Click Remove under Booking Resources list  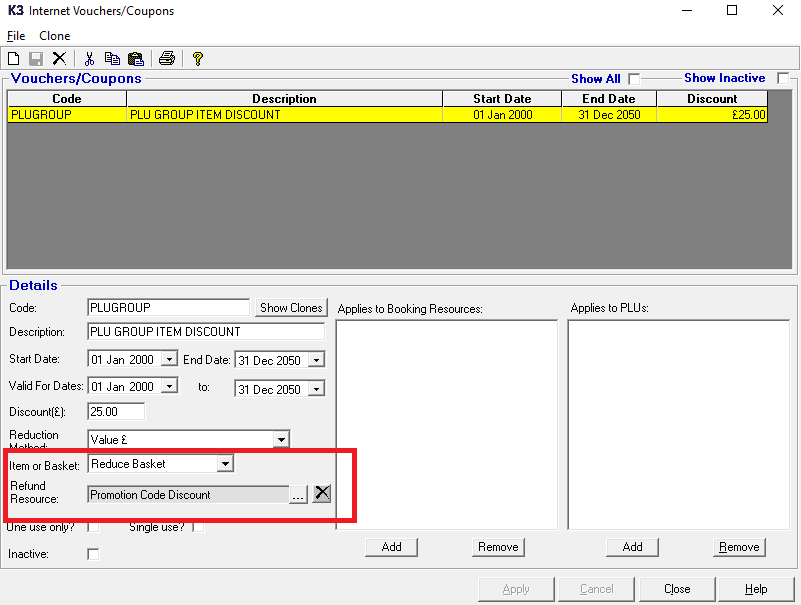coord(498,547)
